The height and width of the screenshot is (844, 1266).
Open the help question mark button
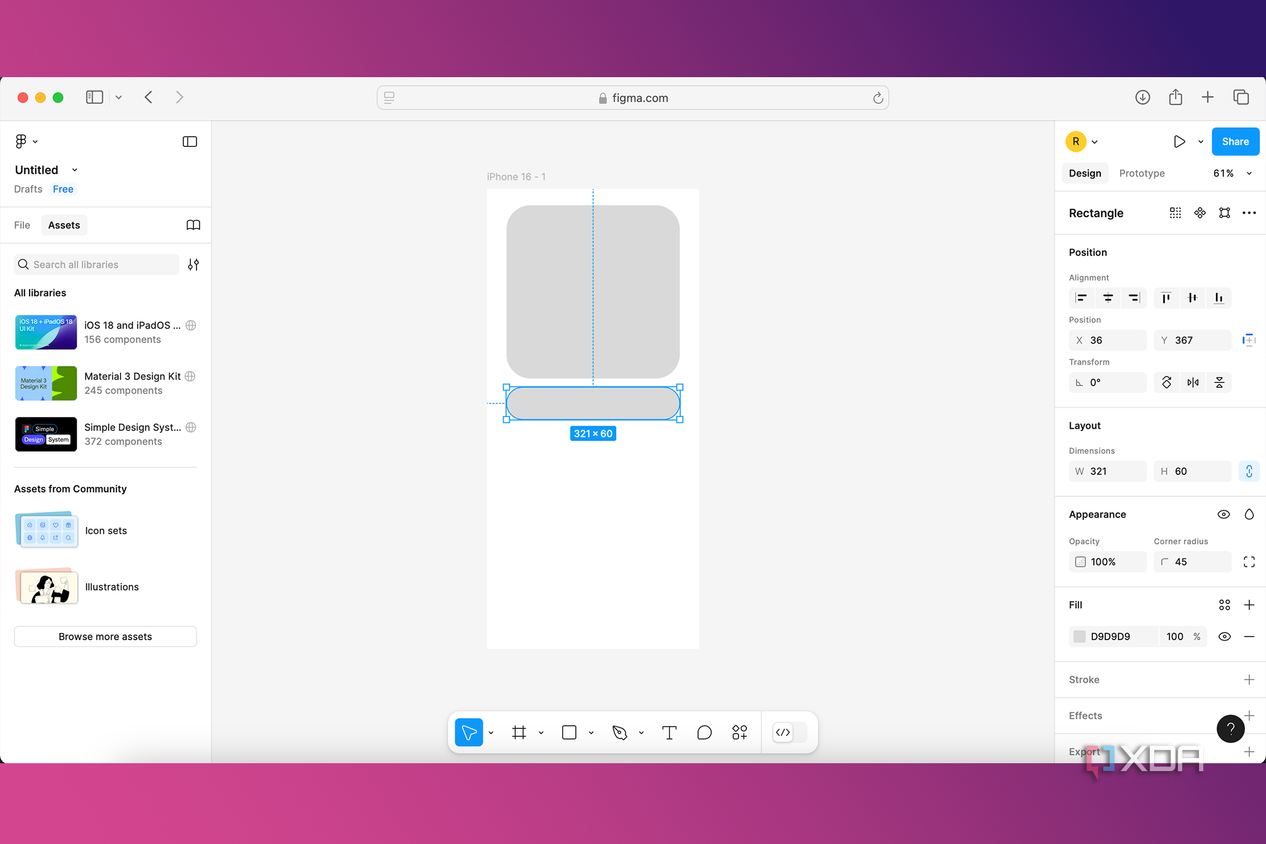(x=1231, y=729)
